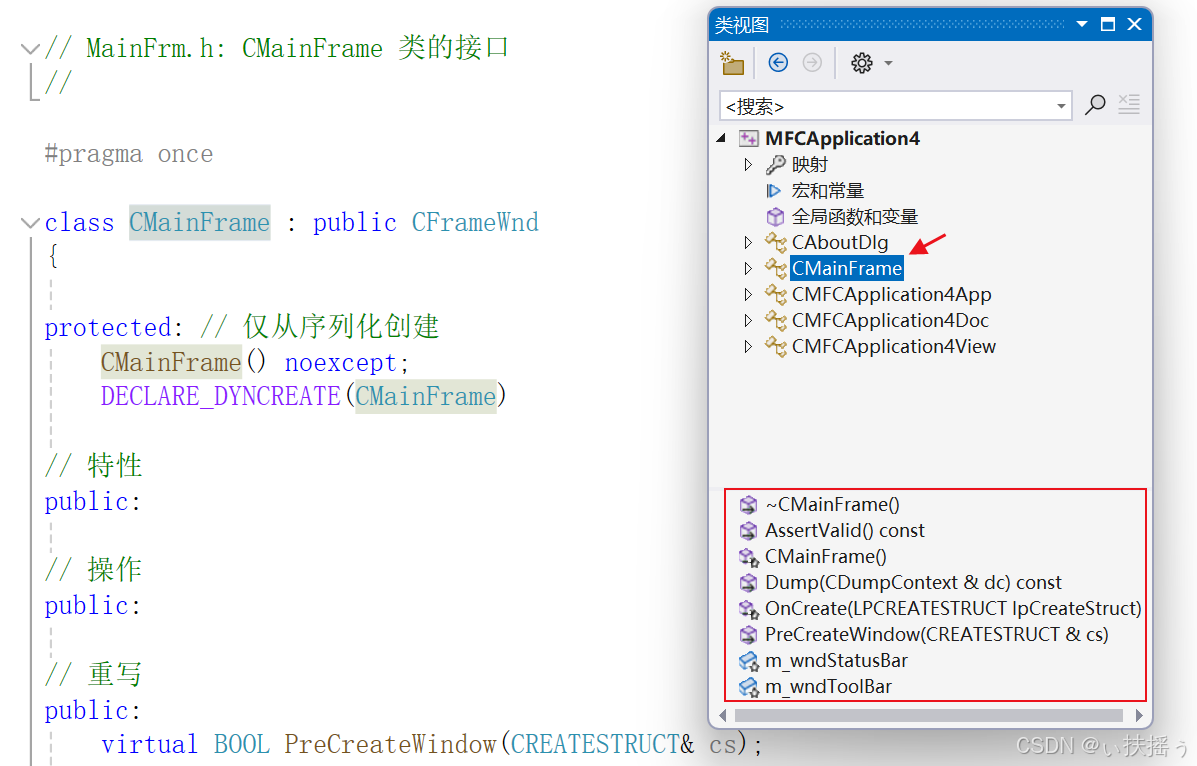Select CMFCApplication4Doc class

coord(890,321)
